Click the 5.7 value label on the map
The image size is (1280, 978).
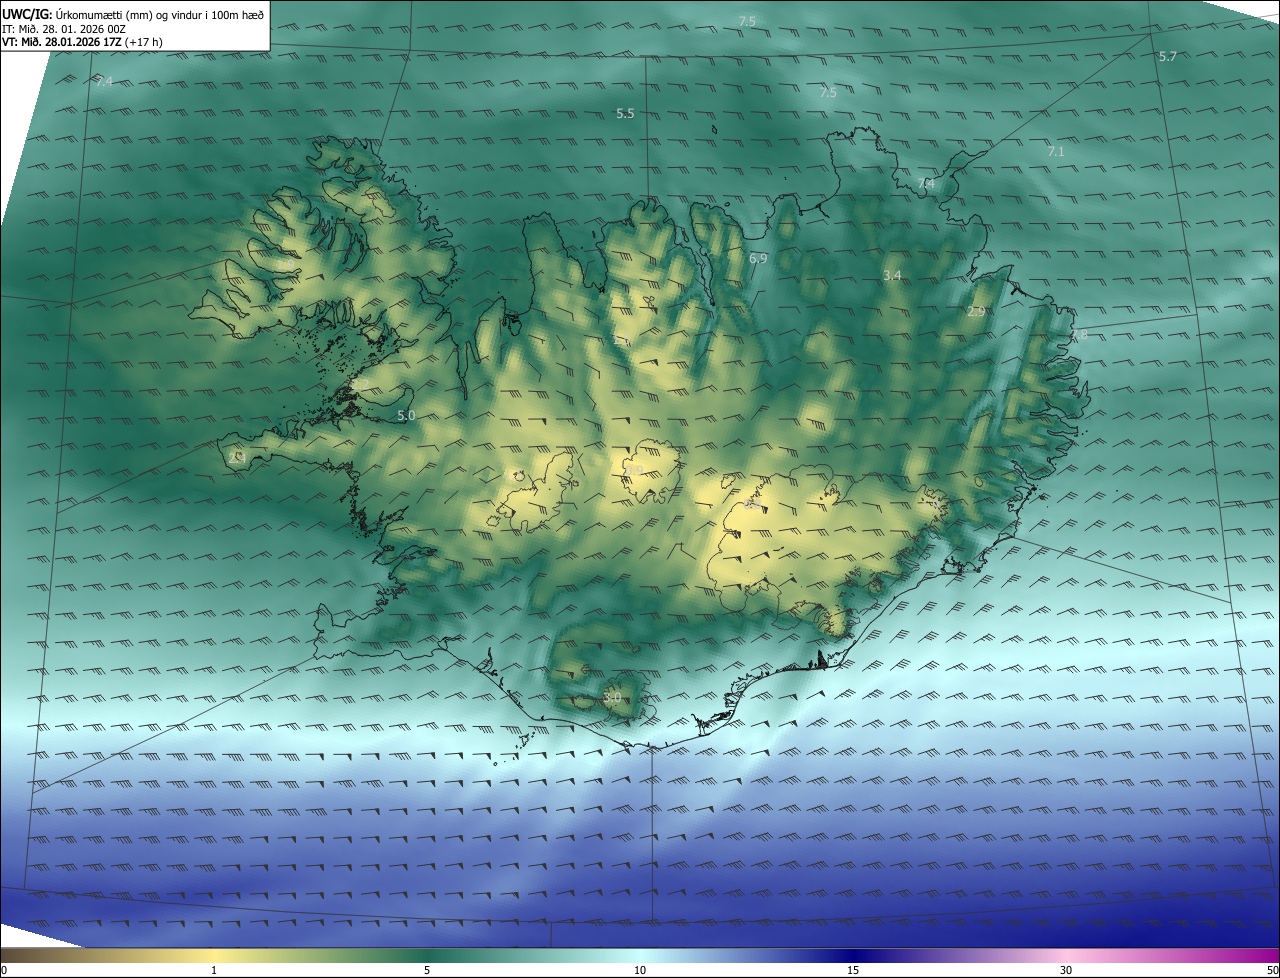click(x=1167, y=57)
